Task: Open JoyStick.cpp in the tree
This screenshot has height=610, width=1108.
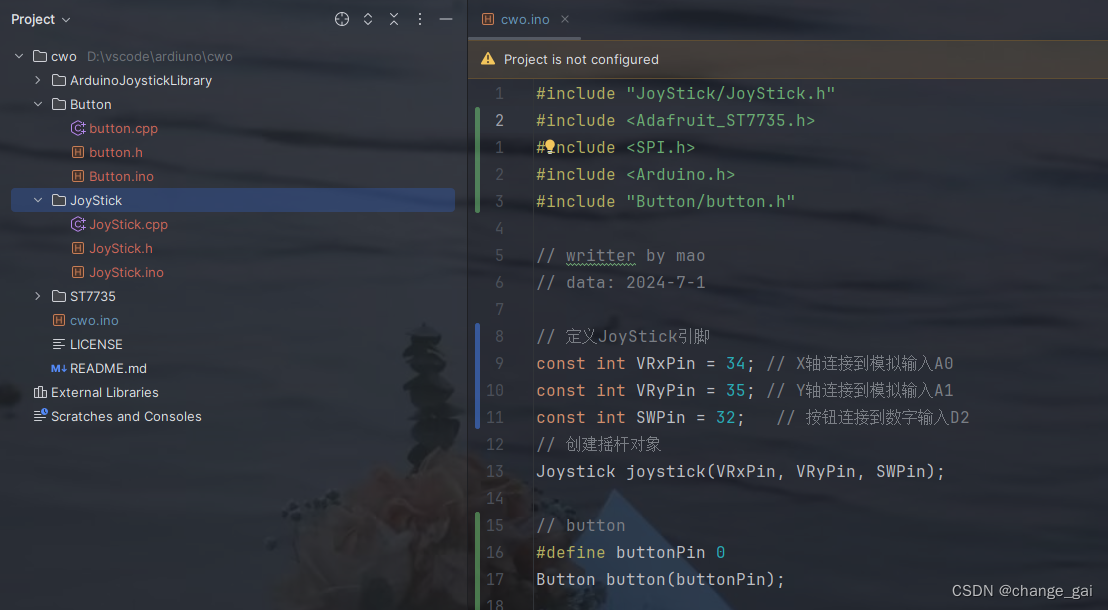Action: (x=128, y=224)
